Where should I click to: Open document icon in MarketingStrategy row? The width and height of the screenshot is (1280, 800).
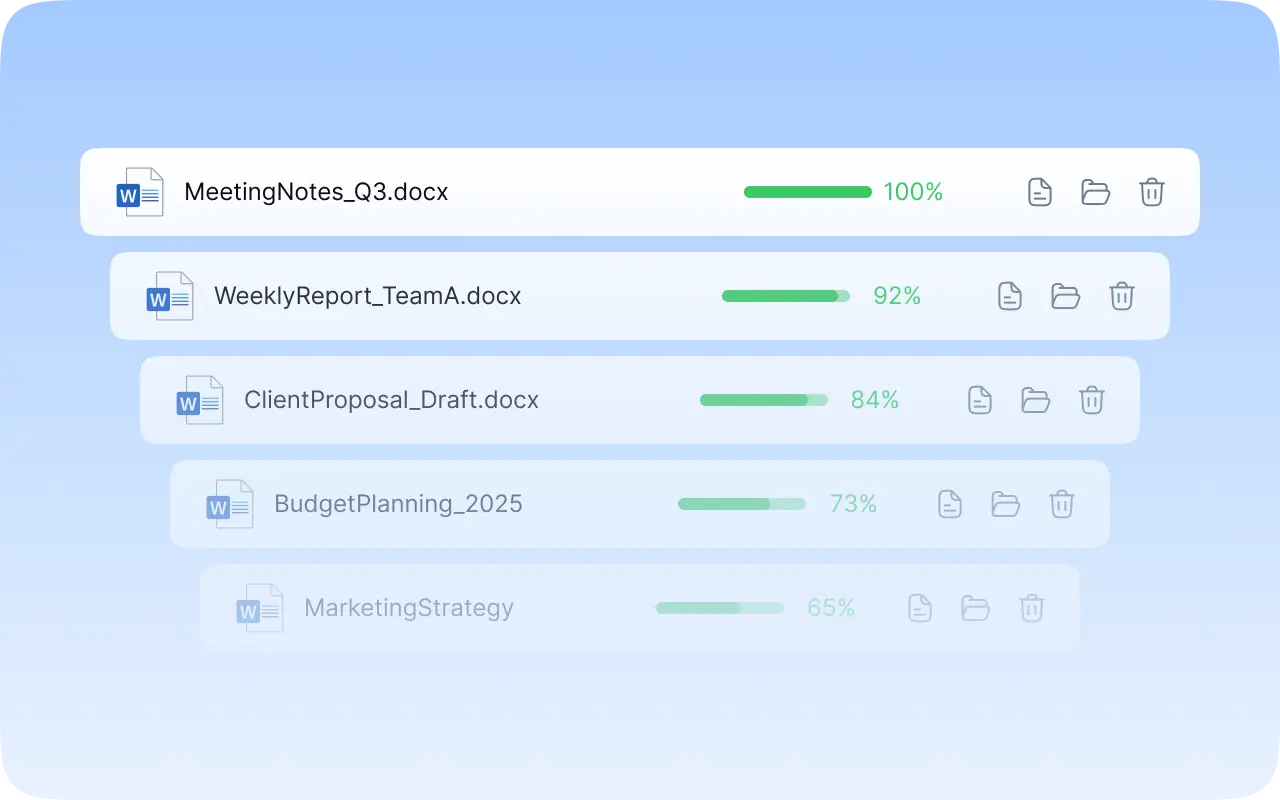click(920, 608)
